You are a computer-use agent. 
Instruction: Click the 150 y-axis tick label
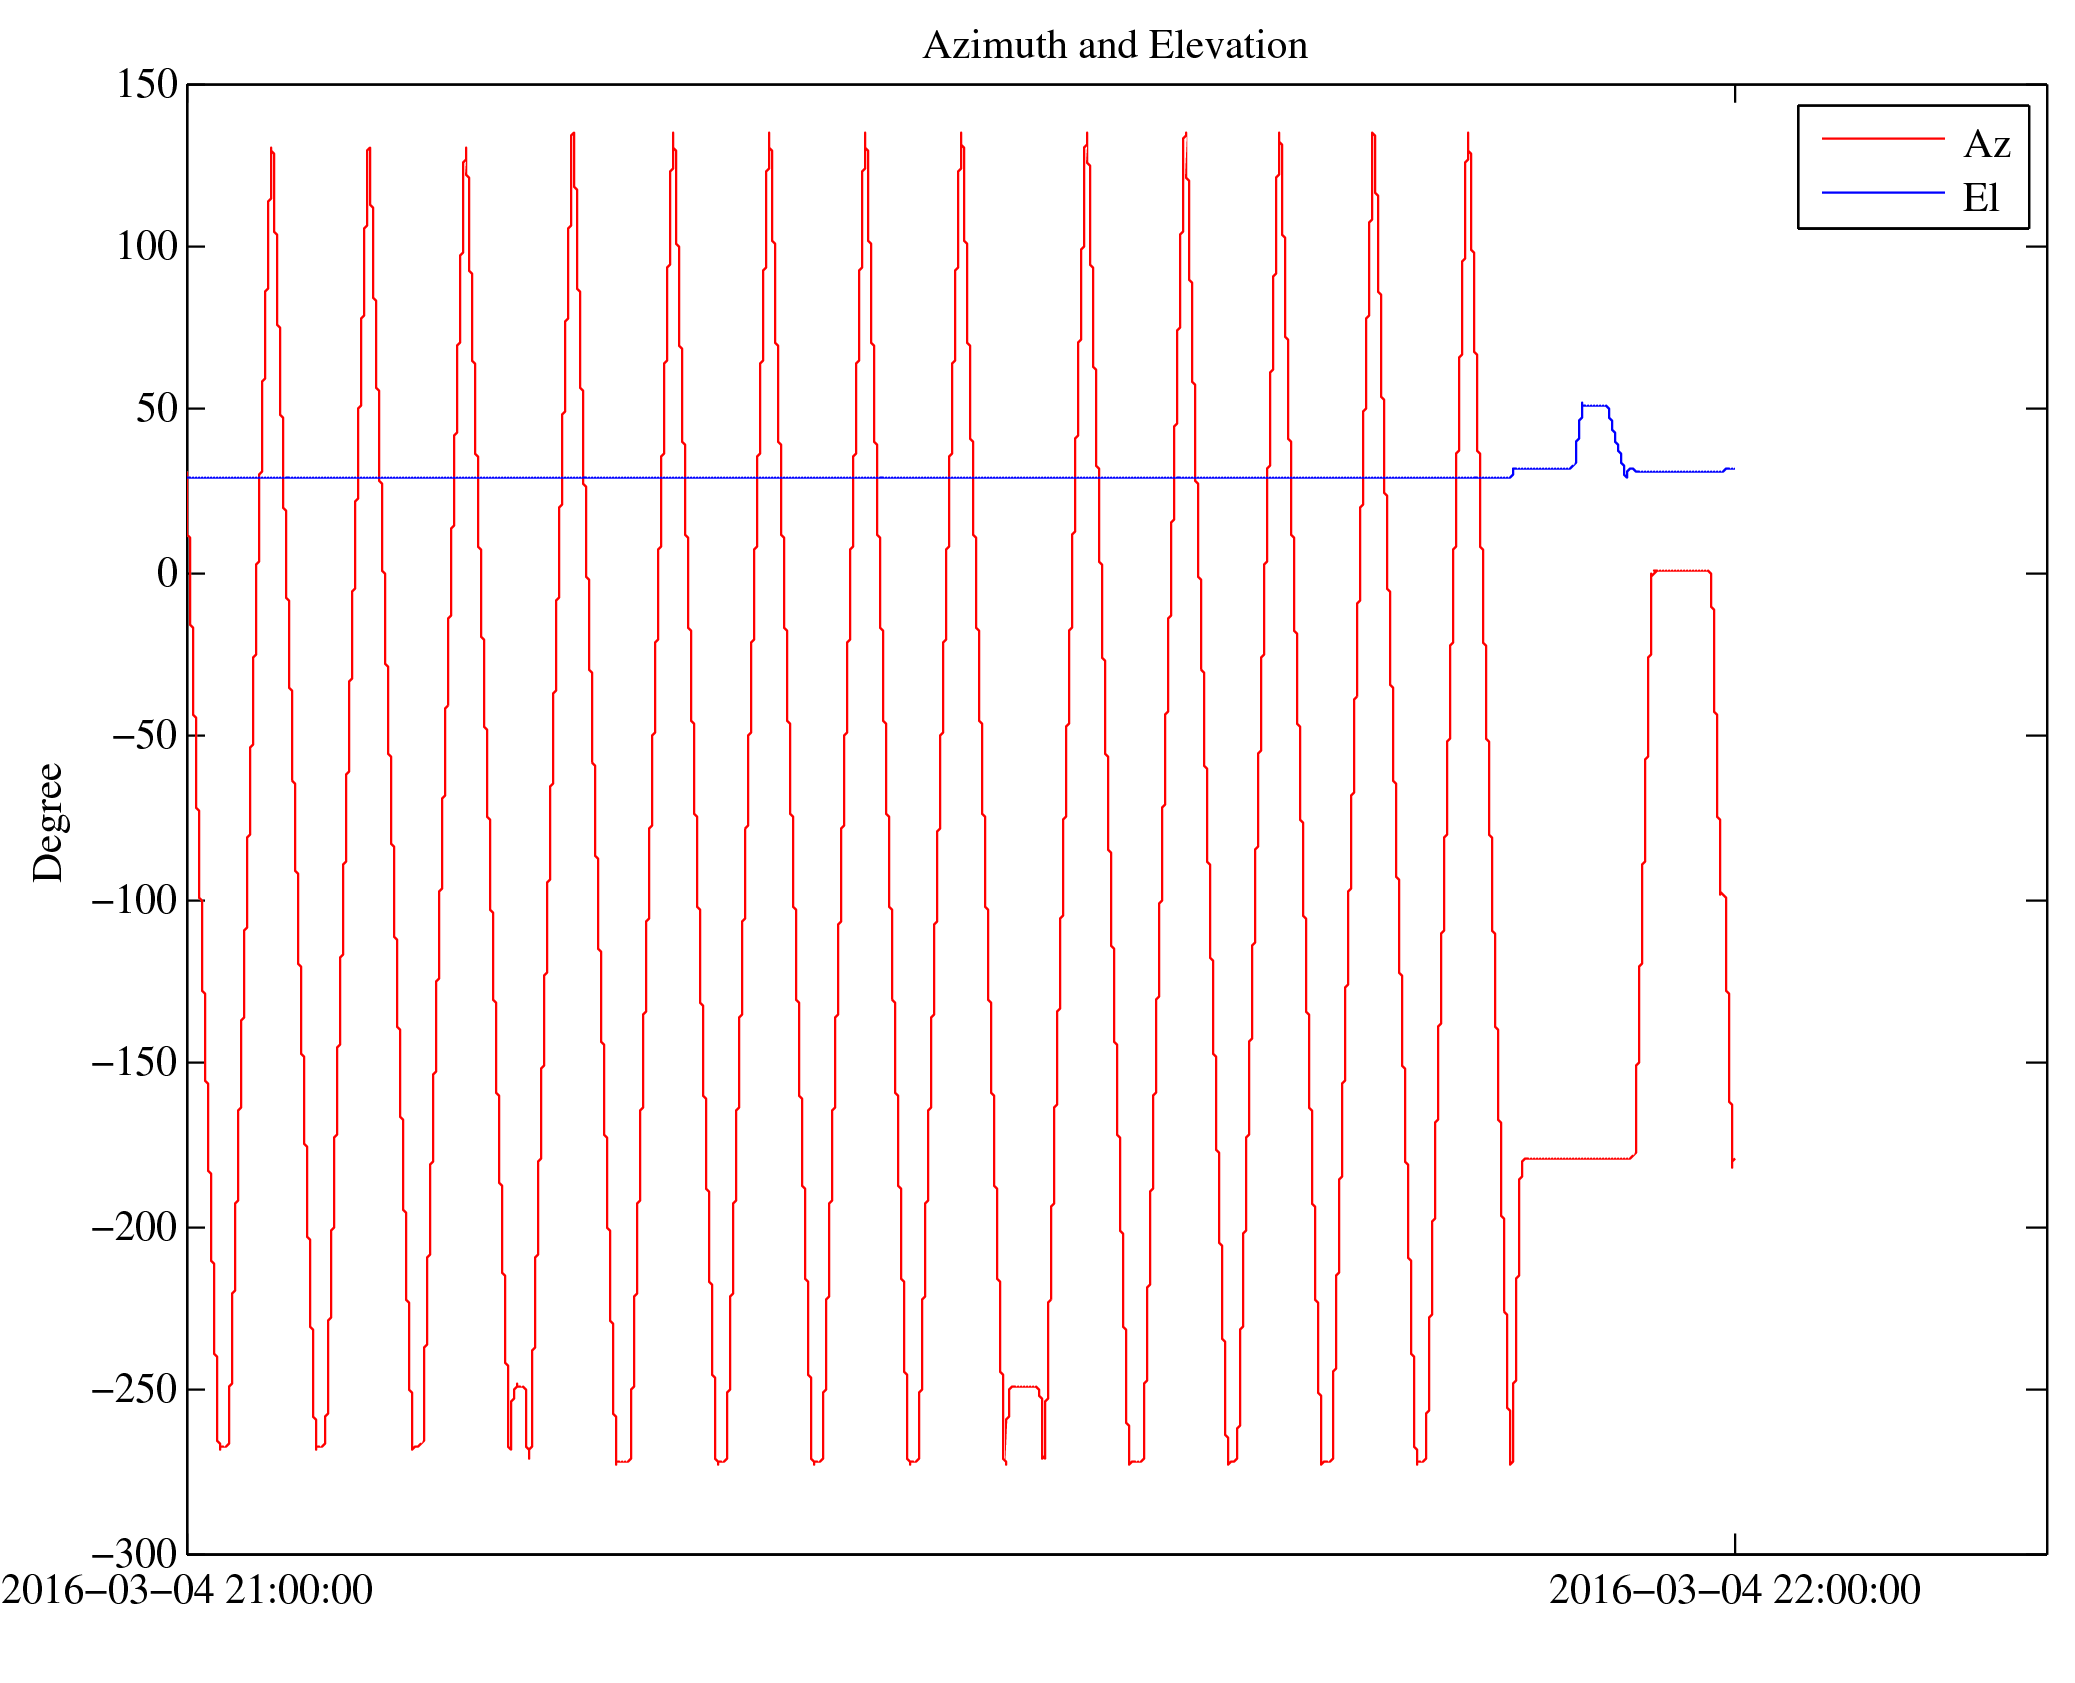147,84
